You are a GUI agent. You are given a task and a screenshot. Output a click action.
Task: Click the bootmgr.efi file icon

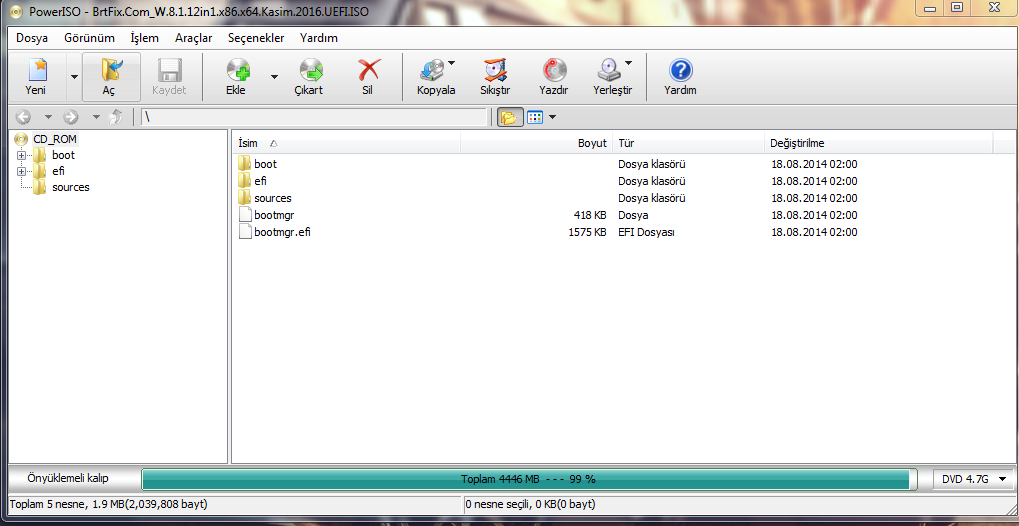244,231
